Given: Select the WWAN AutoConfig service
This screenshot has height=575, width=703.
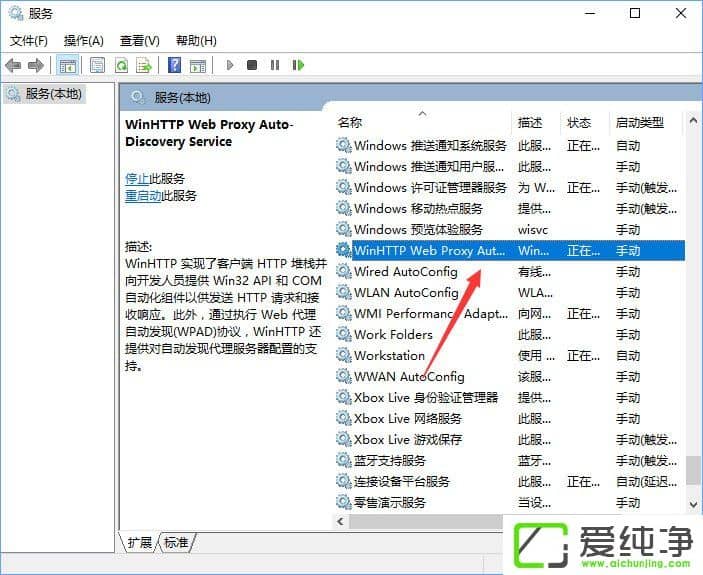Looking at the screenshot, I should click(510, 377).
